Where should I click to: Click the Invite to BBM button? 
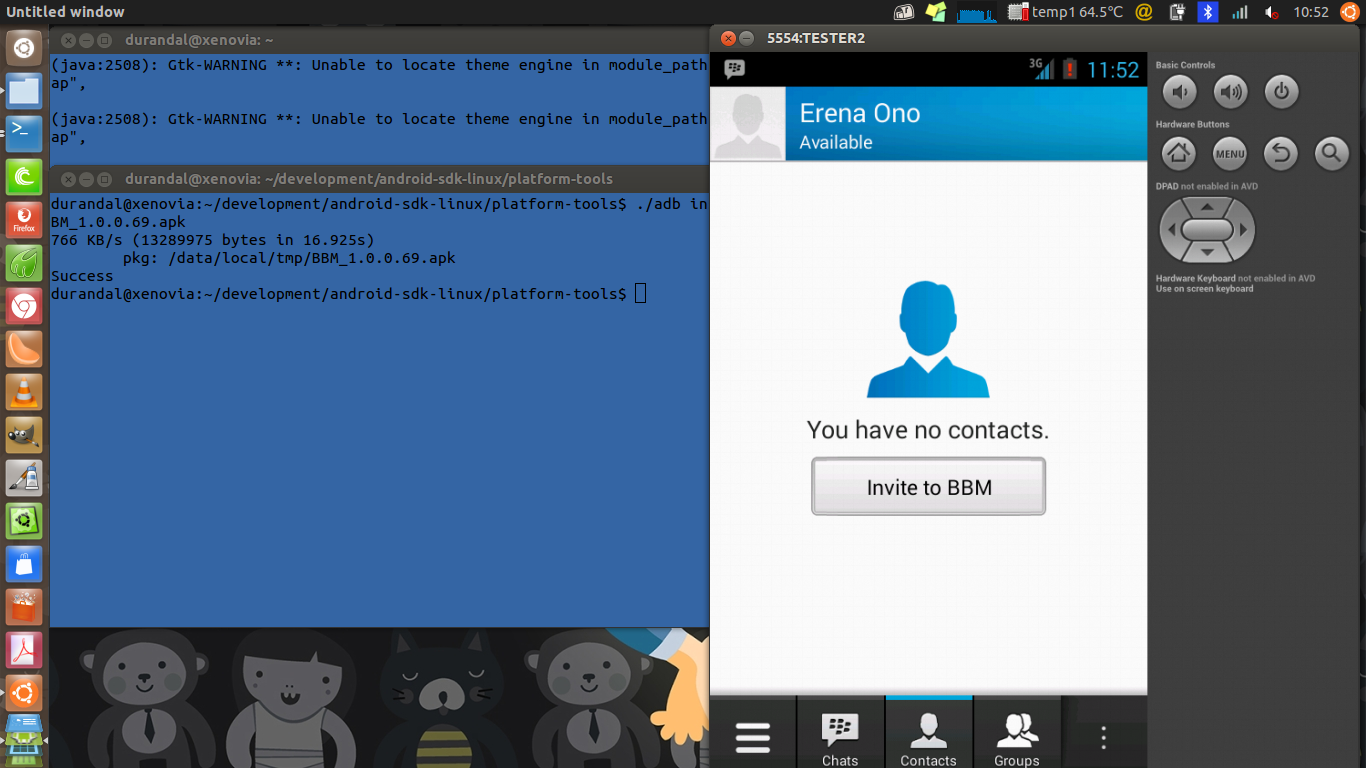(x=929, y=487)
